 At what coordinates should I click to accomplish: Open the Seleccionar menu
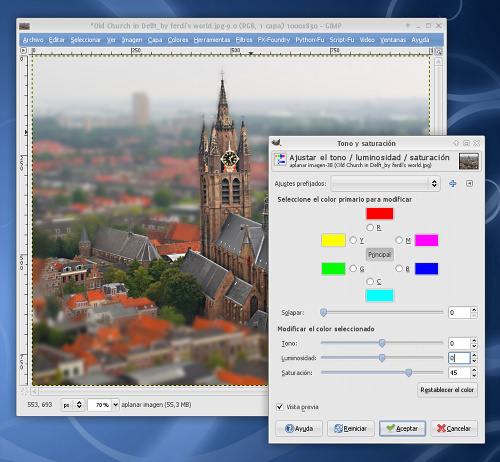86,40
